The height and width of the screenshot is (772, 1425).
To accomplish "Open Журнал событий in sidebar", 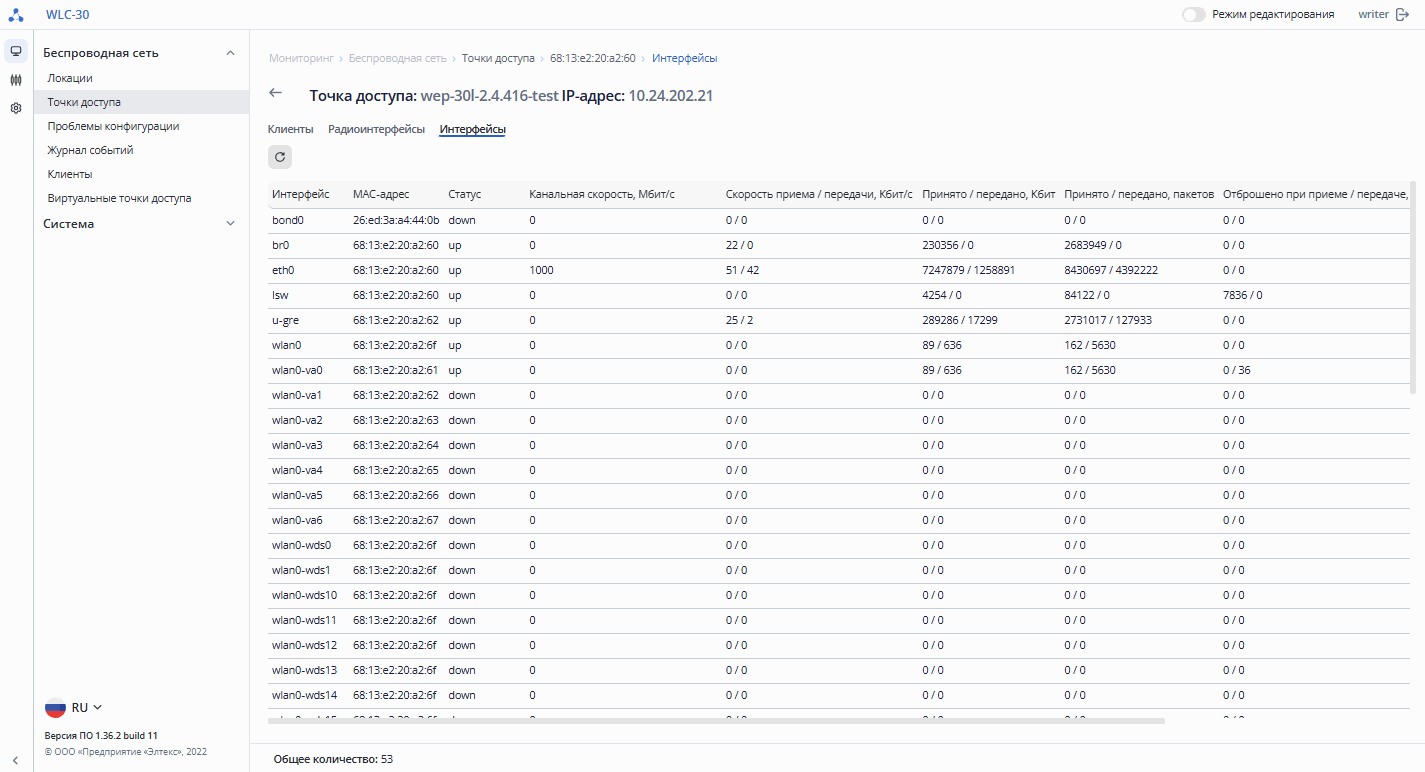I will tap(90, 150).
